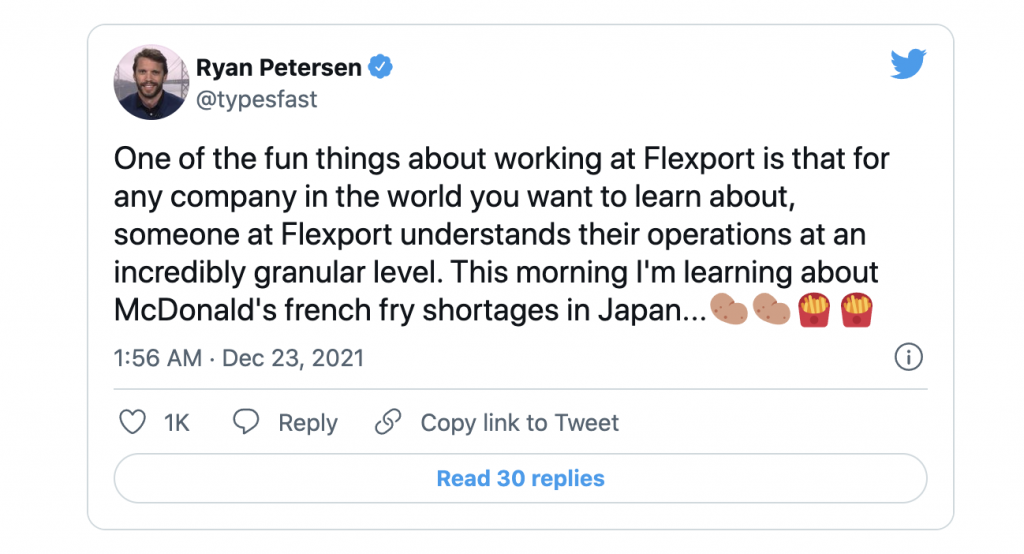Viewport: 1024px width, 554px height.
Task: Open the tweet info circle icon
Action: click(x=908, y=357)
